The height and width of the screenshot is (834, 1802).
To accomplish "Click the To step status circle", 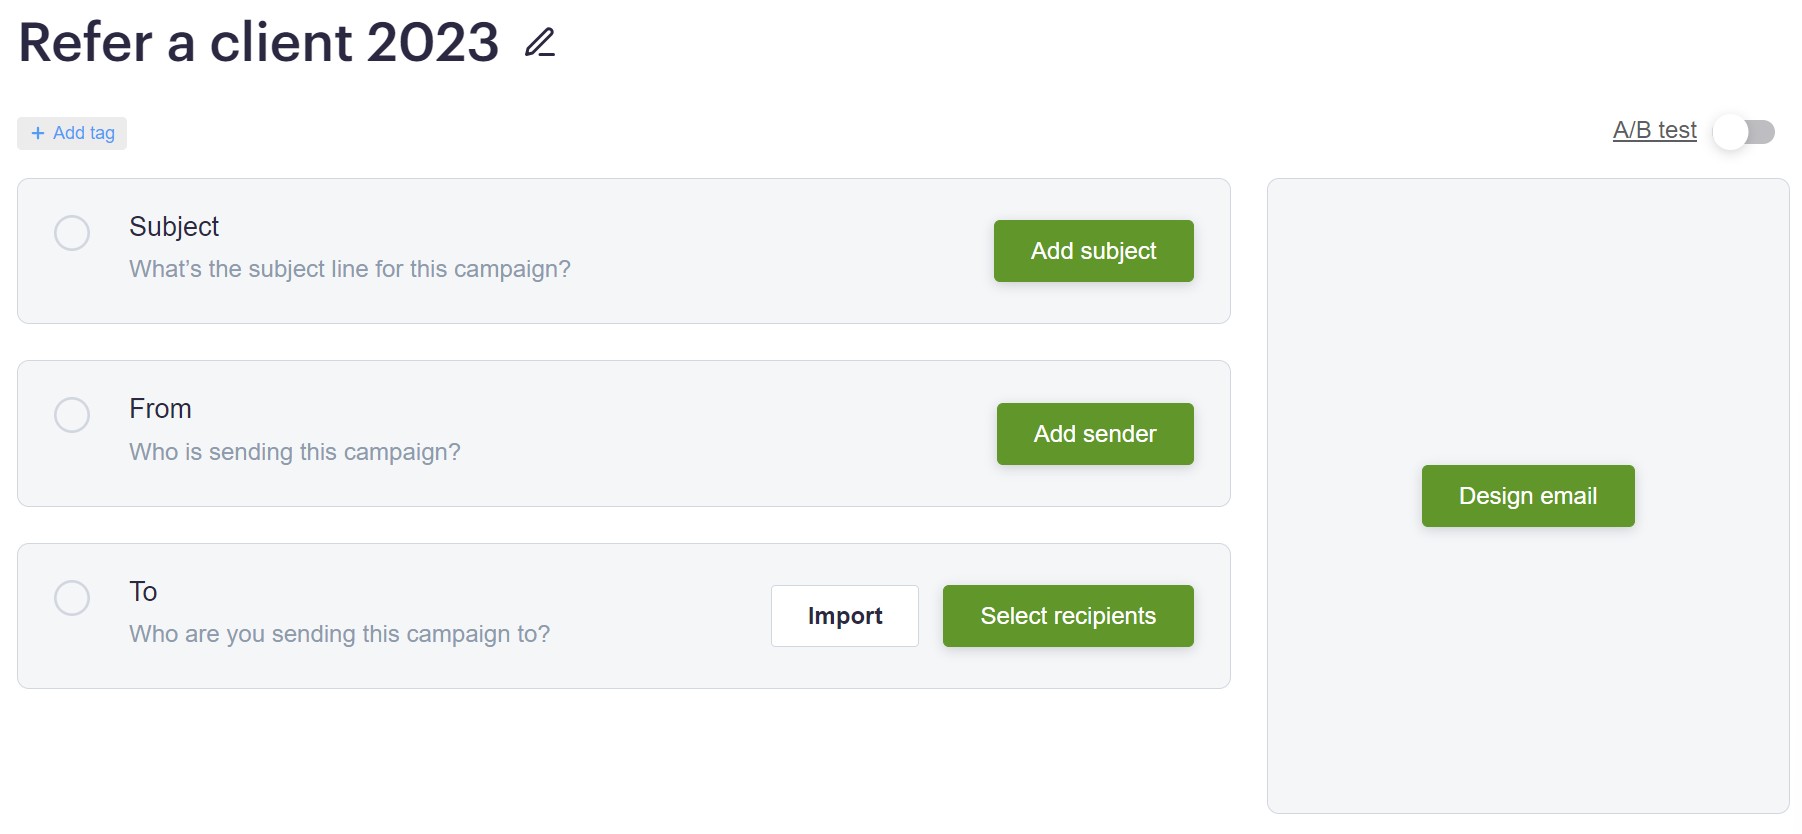I will (72, 598).
